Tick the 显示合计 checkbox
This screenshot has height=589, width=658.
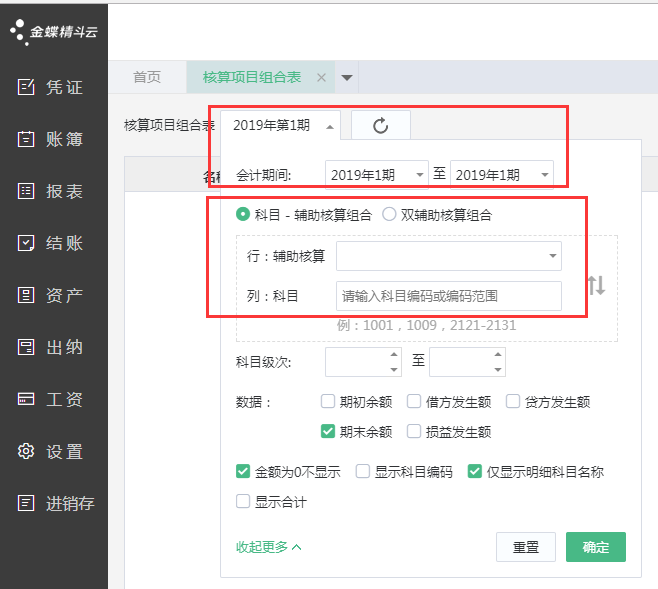(x=243, y=501)
